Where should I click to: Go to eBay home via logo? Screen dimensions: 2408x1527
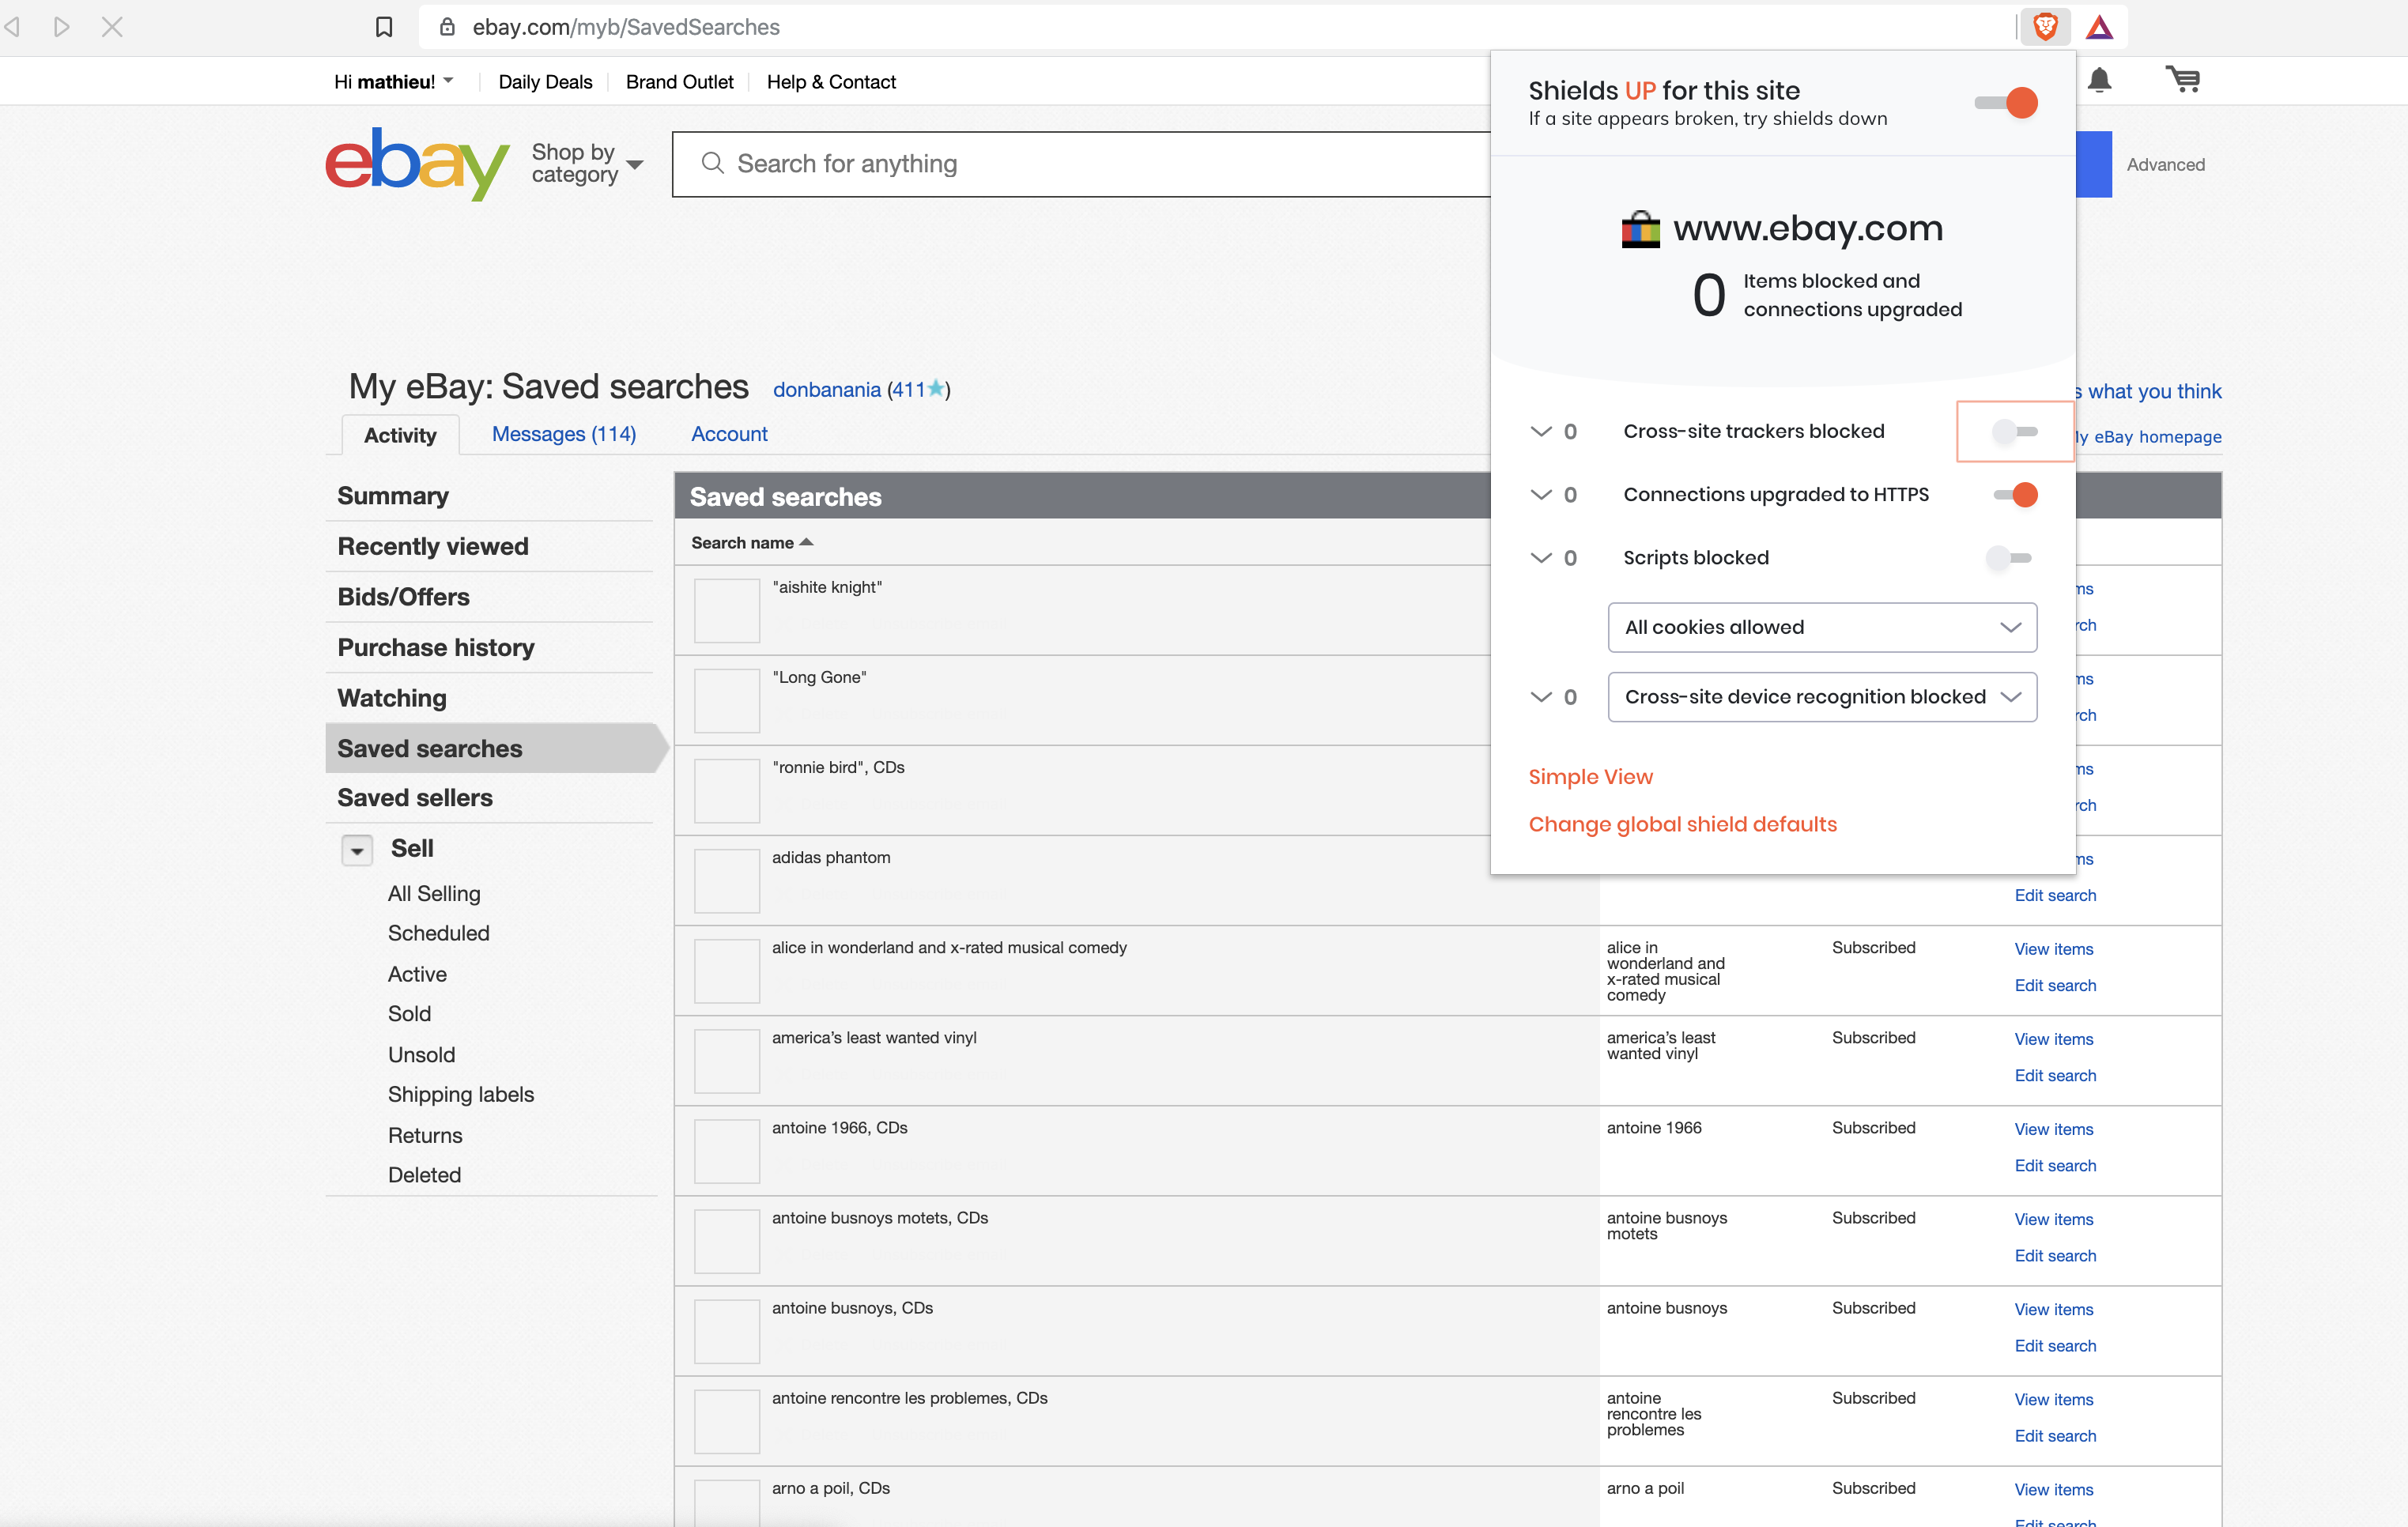coord(417,163)
